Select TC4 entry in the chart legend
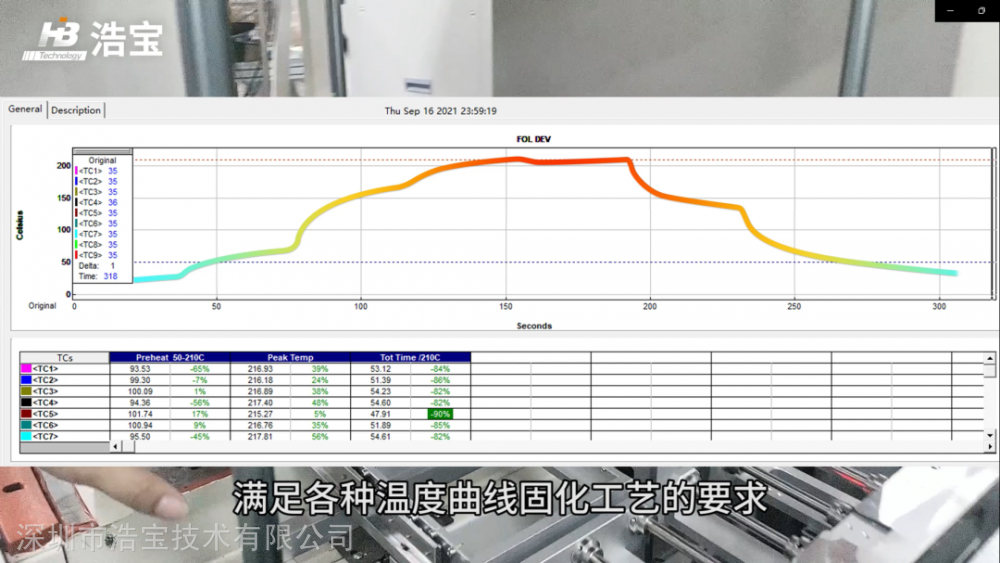Image resolution: width=1000 pixels, height=563 pixels. [96, 202]
